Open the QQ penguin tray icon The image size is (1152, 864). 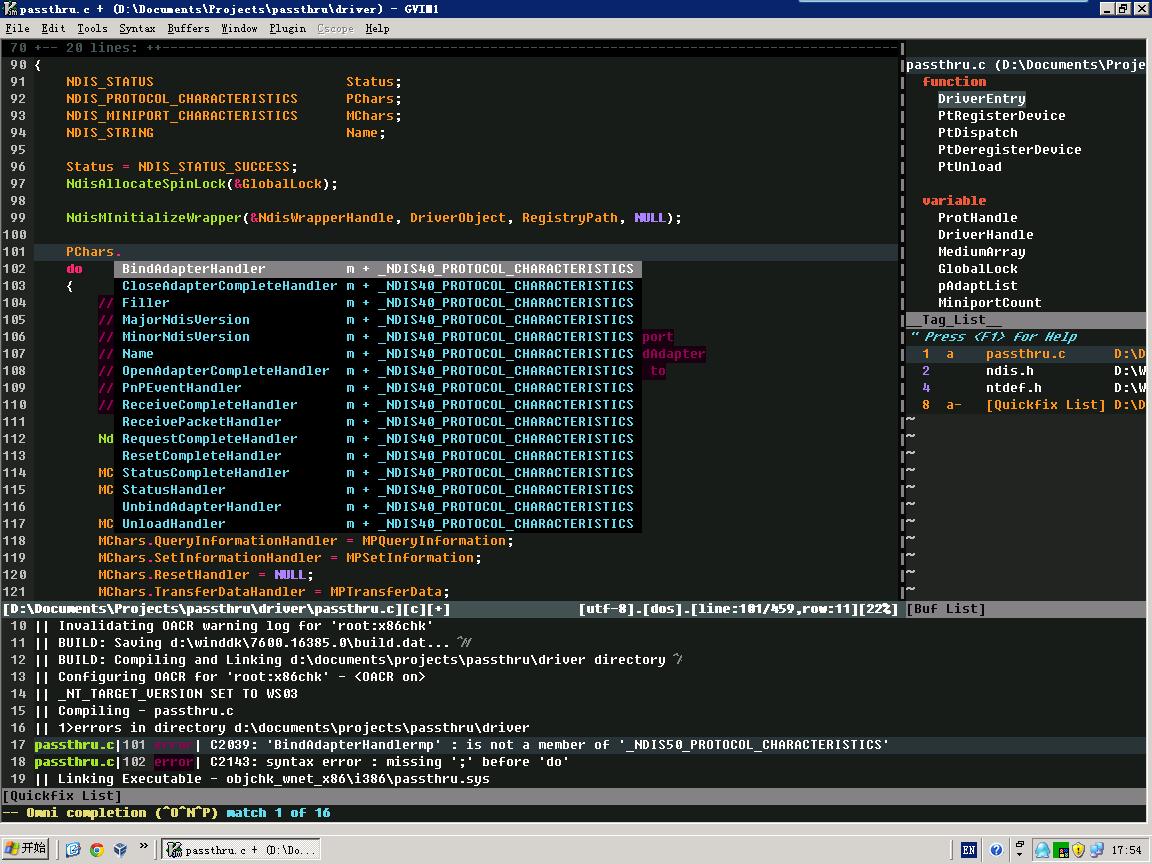(x=1042, y=850)
